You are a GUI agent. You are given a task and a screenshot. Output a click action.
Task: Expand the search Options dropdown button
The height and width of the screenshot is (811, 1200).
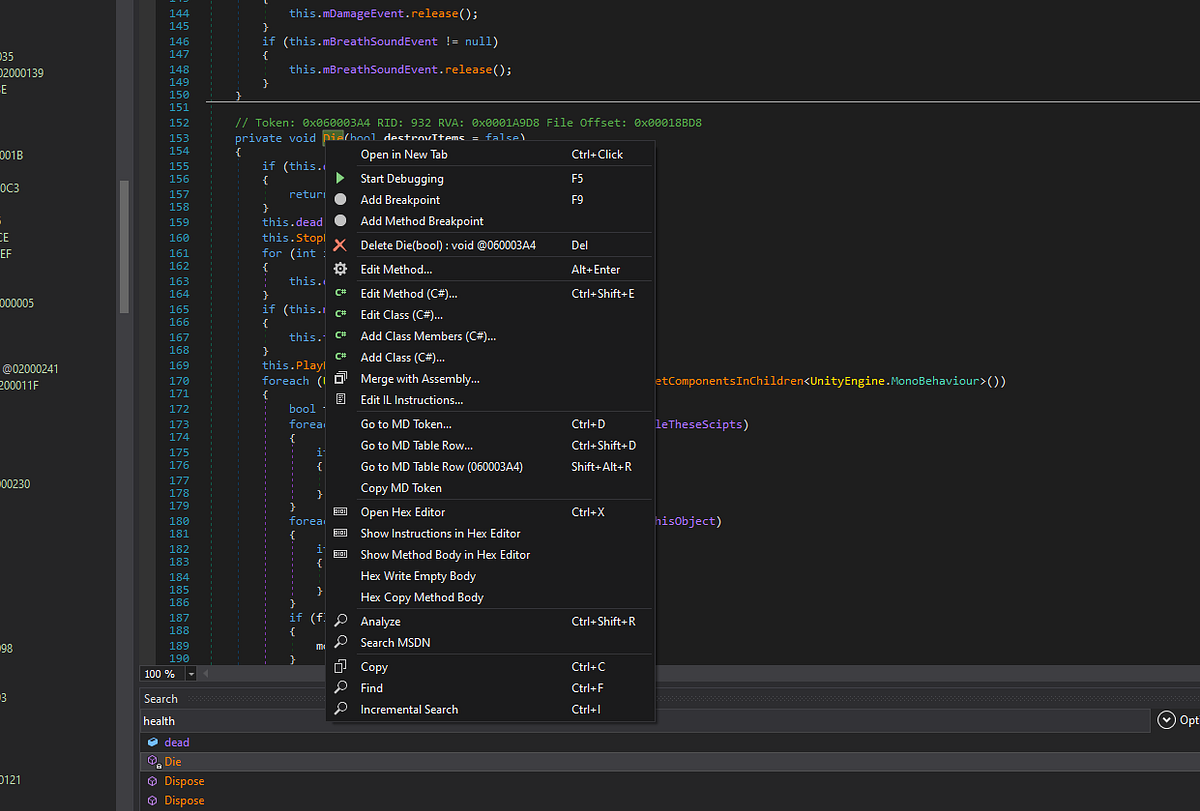1166,720
